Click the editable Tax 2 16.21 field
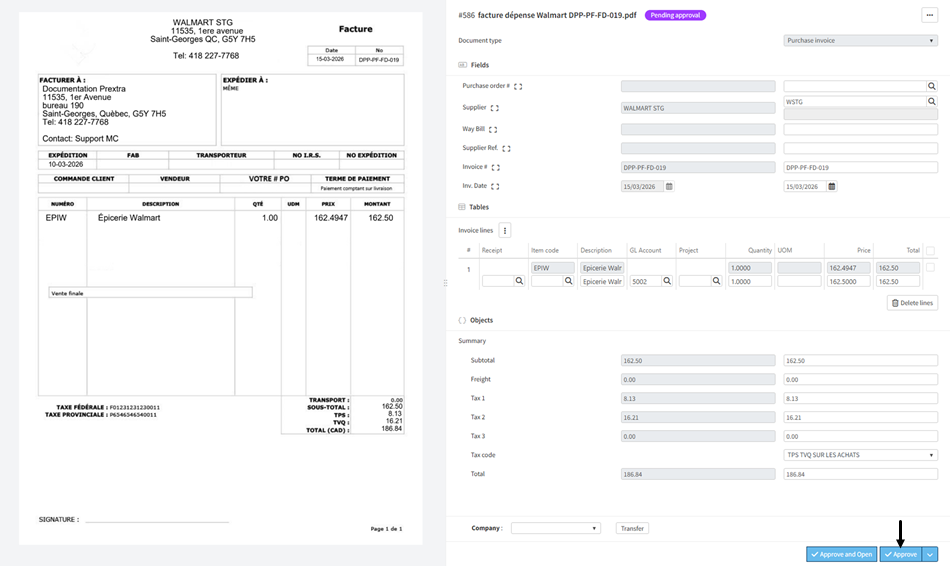The height and width of the screenshot is (566, 950). 860,417
